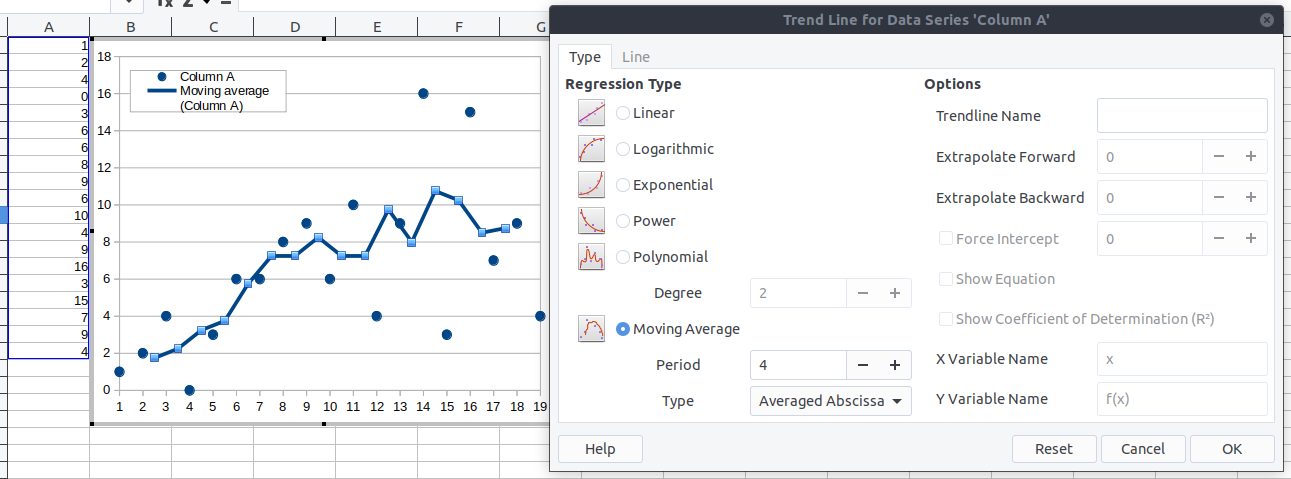Open Help for the trend line dialog
The height and width of the screenshot is (479, 1291).
tap(600, 449)
